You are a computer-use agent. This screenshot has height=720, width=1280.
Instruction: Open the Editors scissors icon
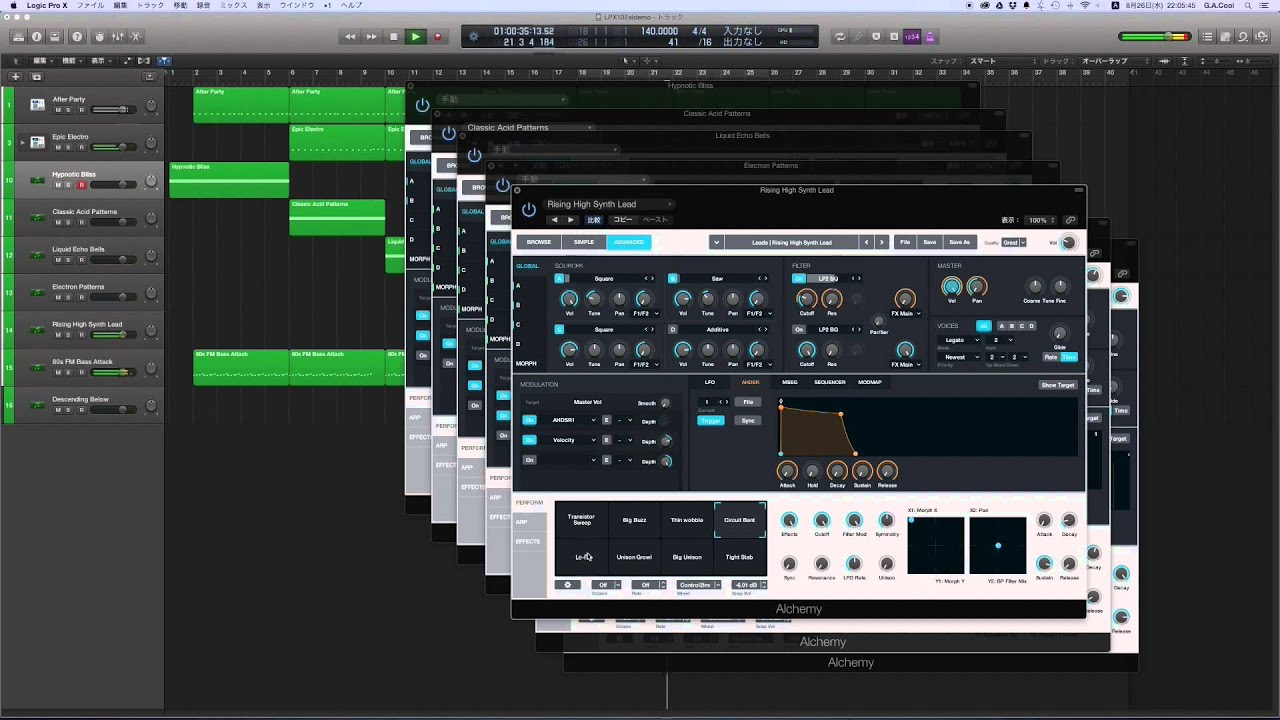point(137,37)
